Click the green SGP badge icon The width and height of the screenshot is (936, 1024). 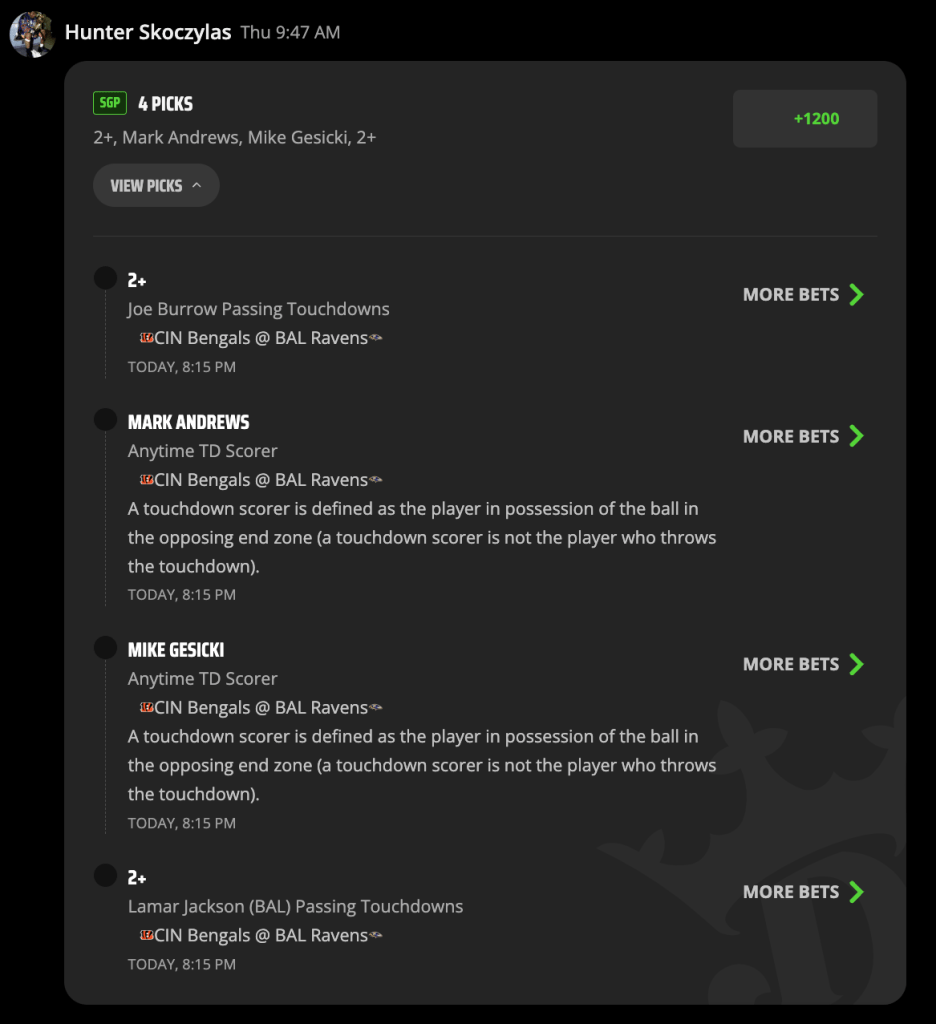[x=110, y=103]
